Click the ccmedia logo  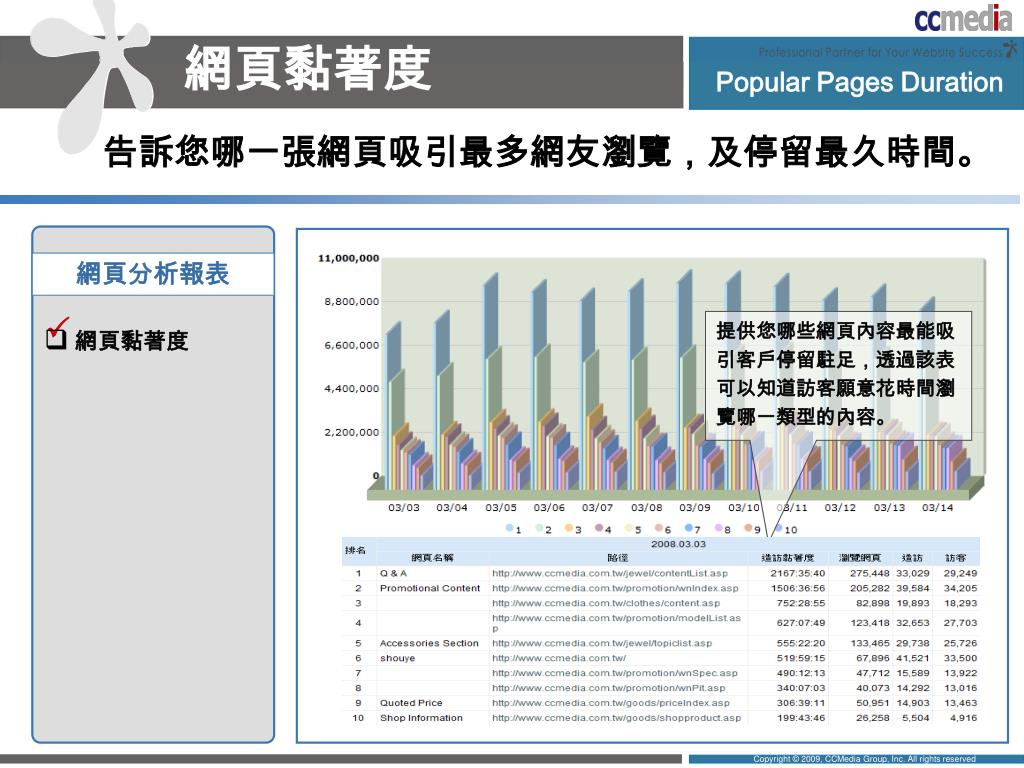pos(964,18)
